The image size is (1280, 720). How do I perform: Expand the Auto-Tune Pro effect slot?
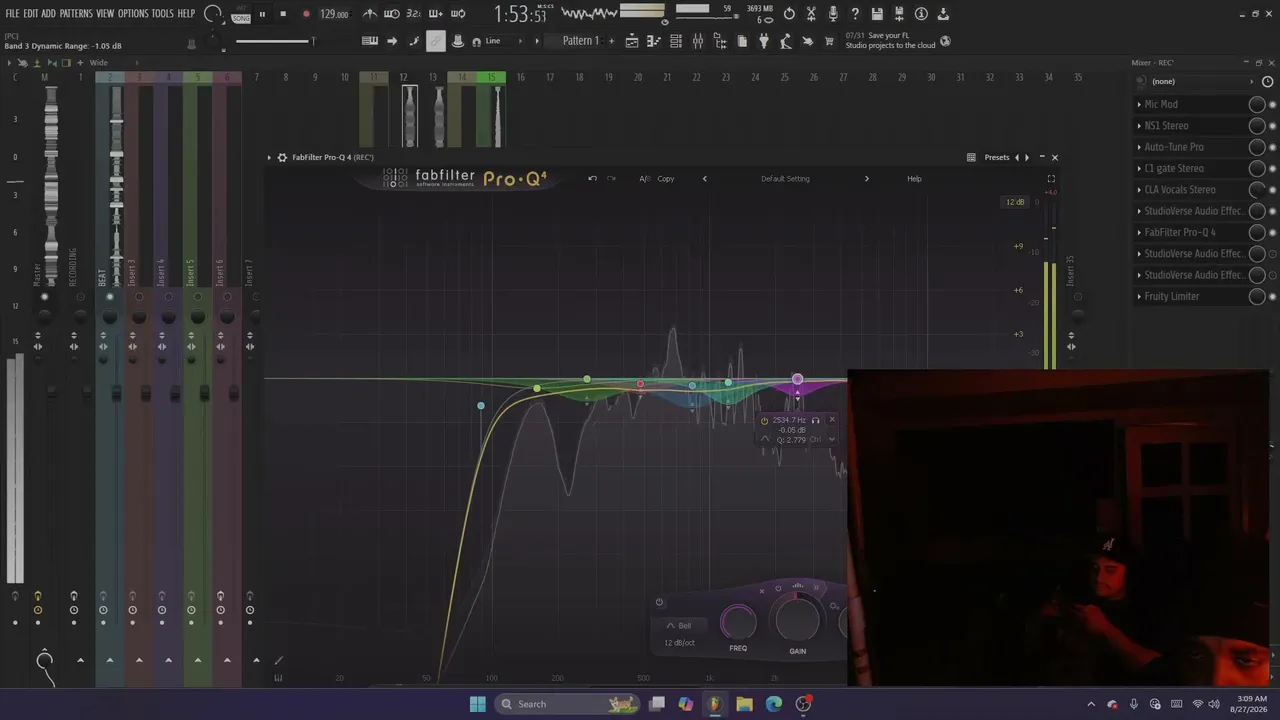(x=1139, y=147)
